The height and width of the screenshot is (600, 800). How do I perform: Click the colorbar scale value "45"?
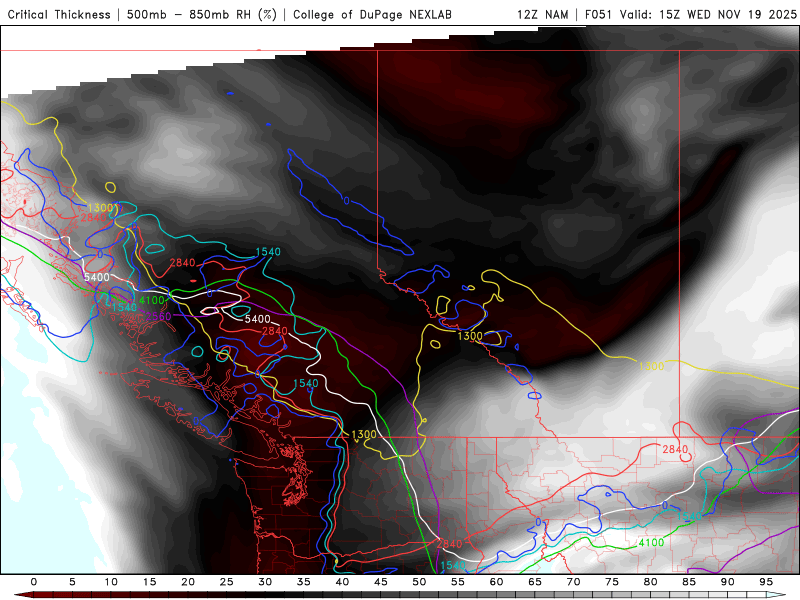(381, 582)
